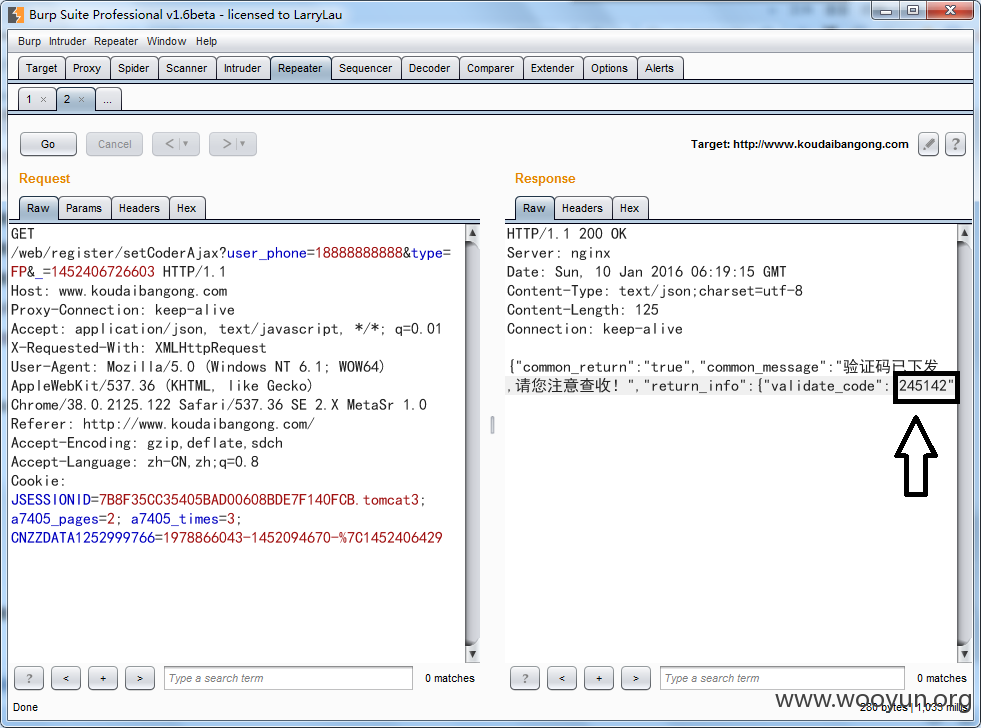Click the request search help question button
This screenshot has width=981, height=728.
point(29,678)
